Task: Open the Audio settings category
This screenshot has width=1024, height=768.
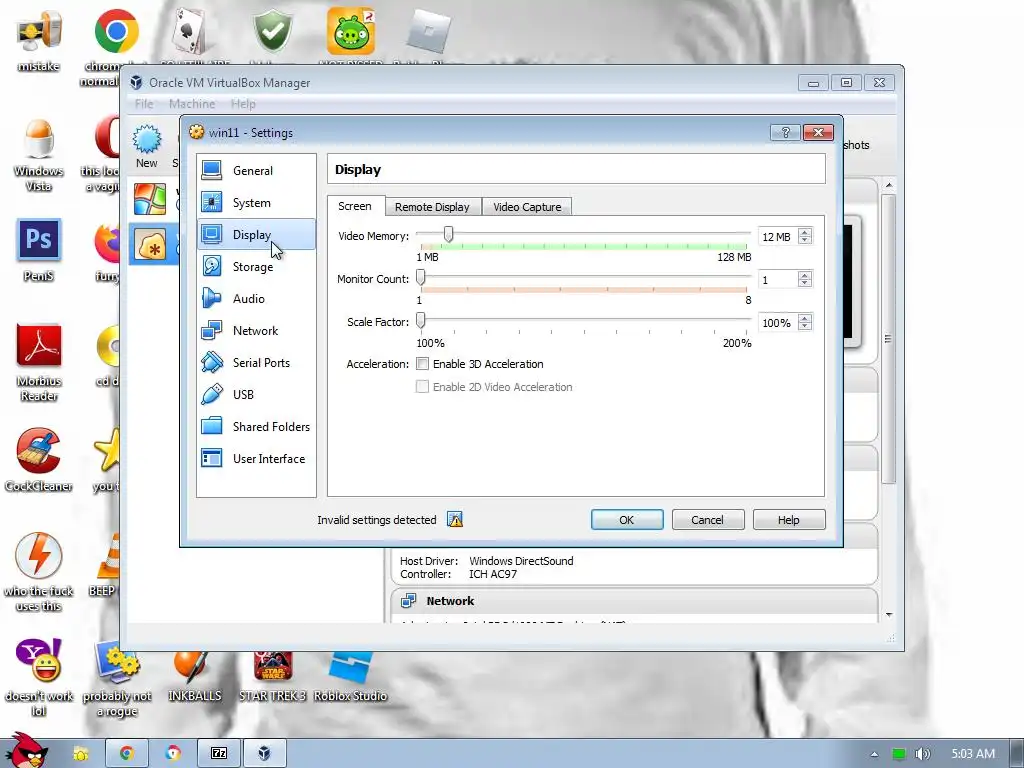Action: coord(256,298)
